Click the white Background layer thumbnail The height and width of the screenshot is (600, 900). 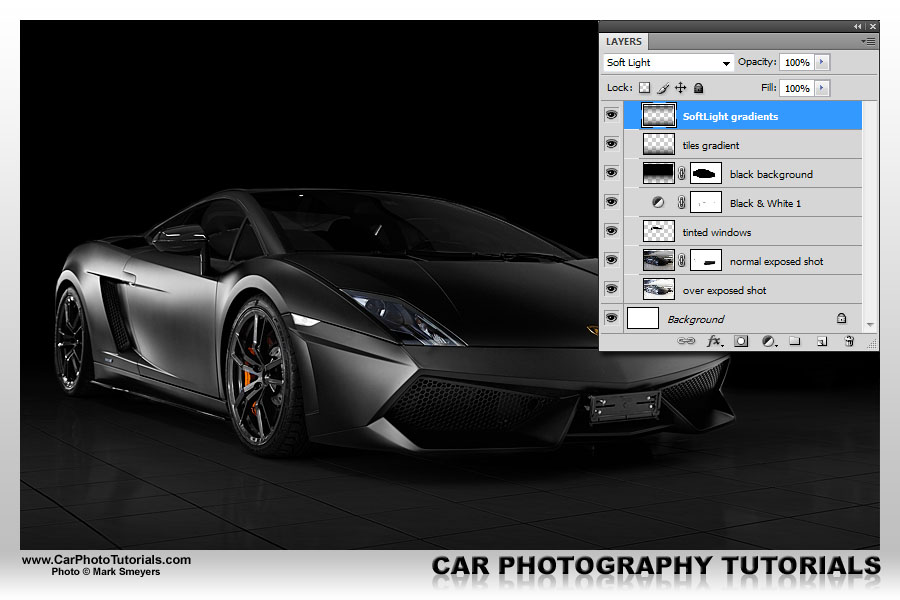point(643,318)
